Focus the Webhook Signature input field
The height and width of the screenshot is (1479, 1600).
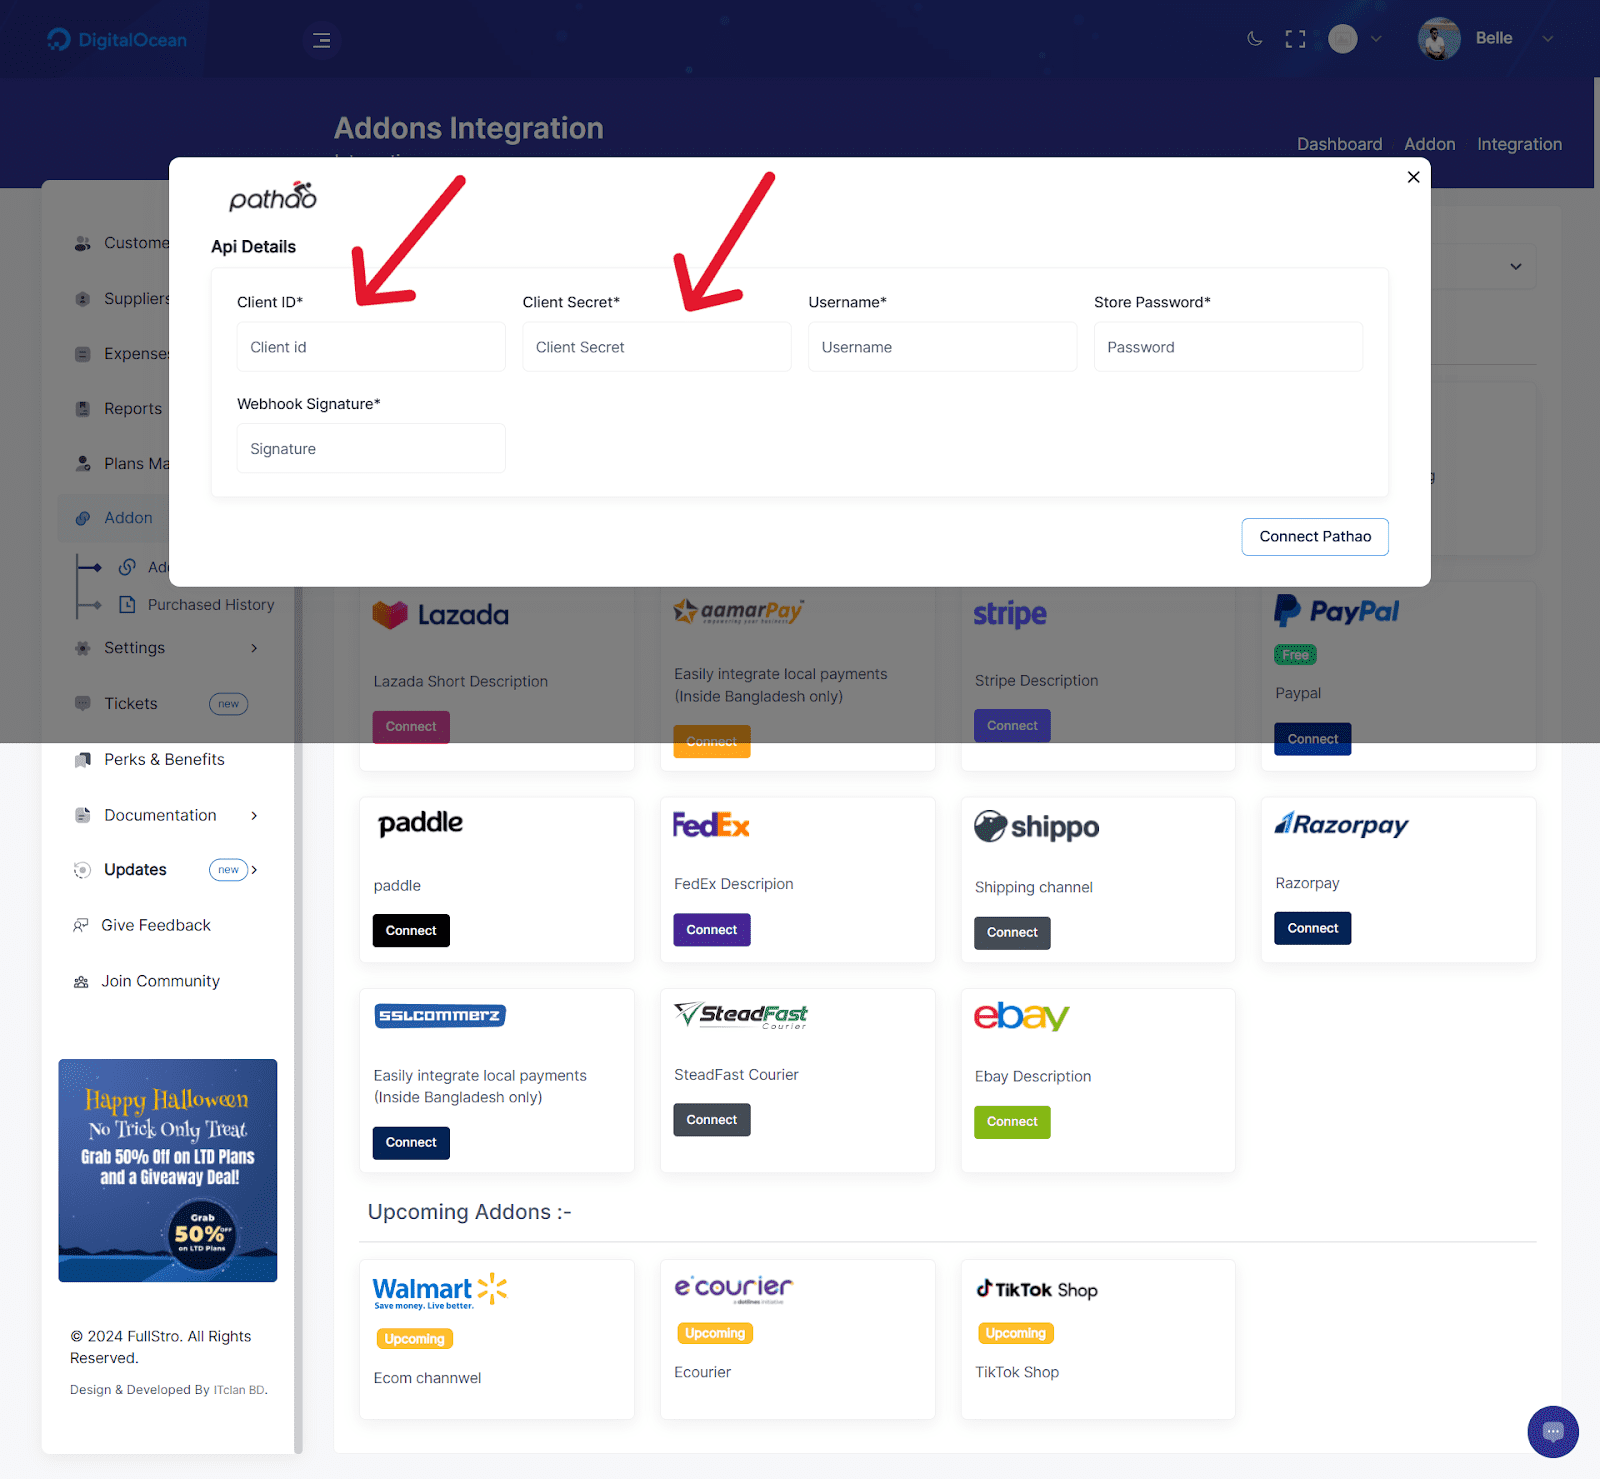371,449
